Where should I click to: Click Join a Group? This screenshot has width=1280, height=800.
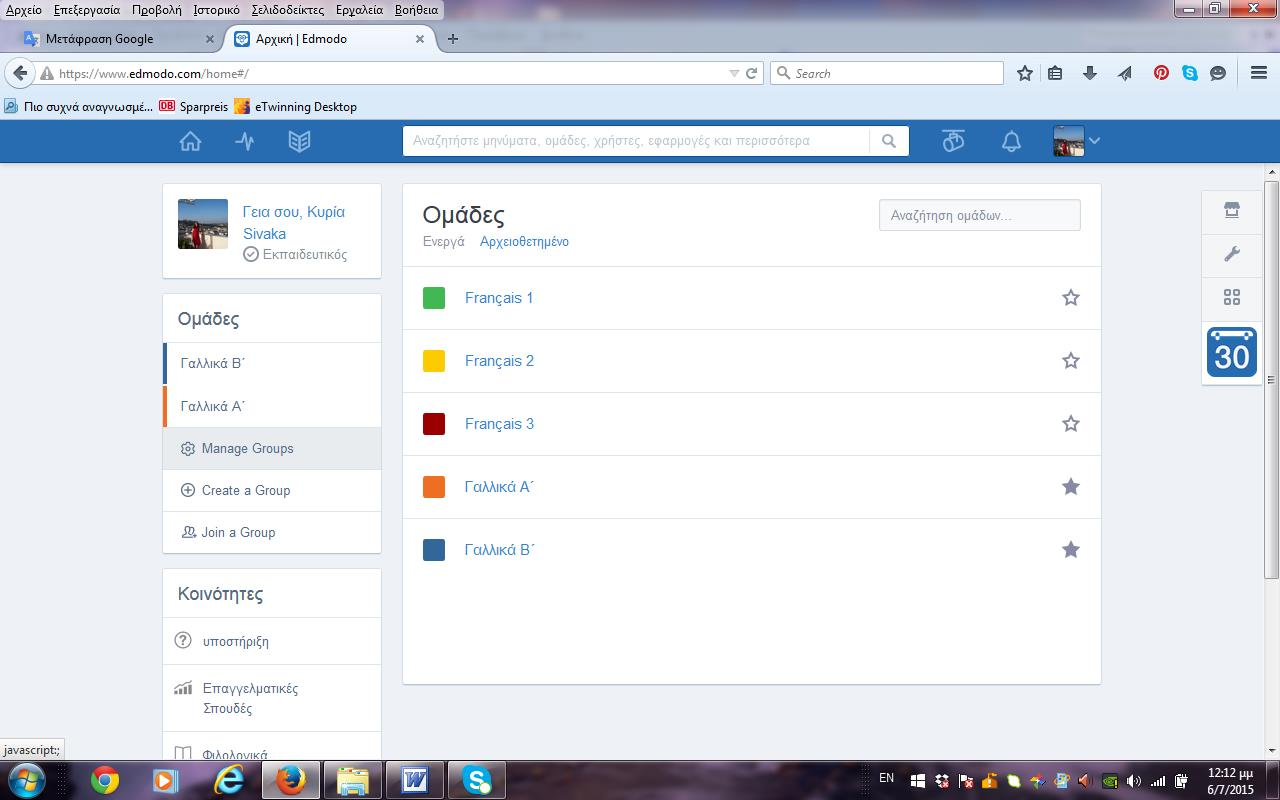pos(272,532)
